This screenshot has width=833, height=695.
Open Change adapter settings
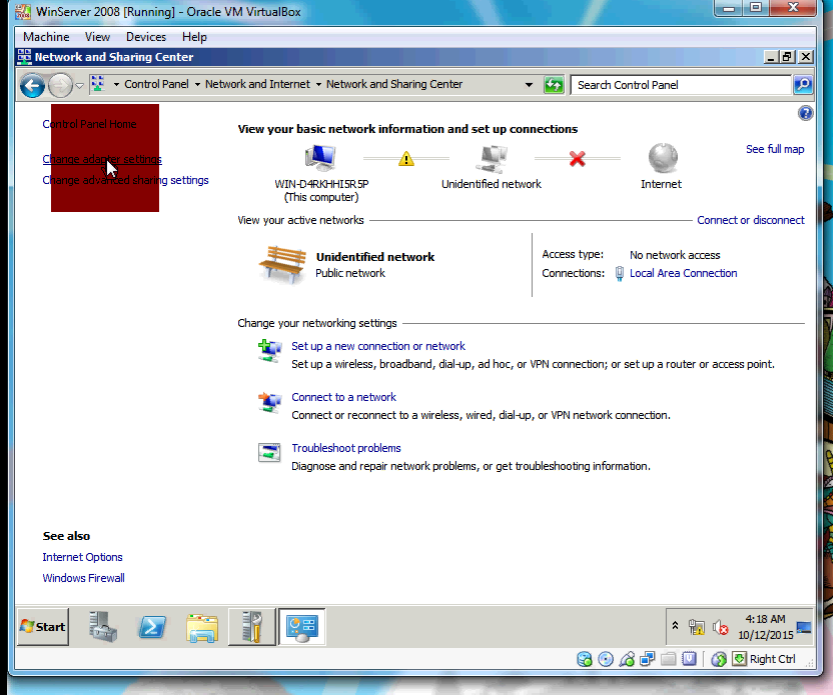pyautogui.click(x=102, y=159)
